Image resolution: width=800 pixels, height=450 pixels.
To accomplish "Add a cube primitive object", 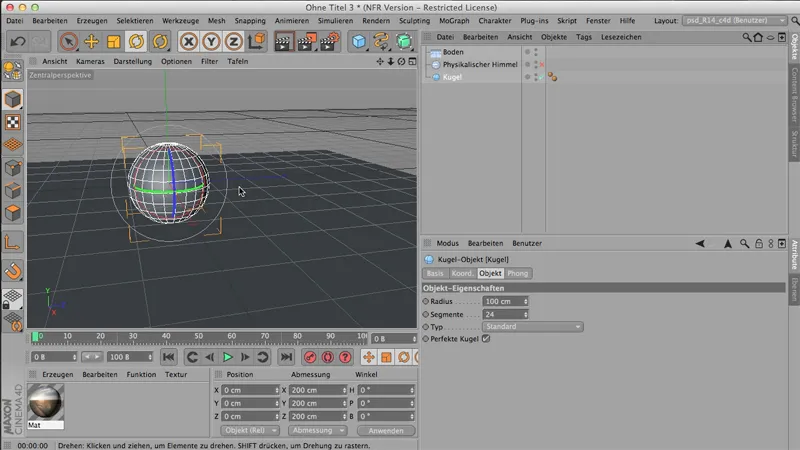I will pyautogui.click(x=359, y=41).
